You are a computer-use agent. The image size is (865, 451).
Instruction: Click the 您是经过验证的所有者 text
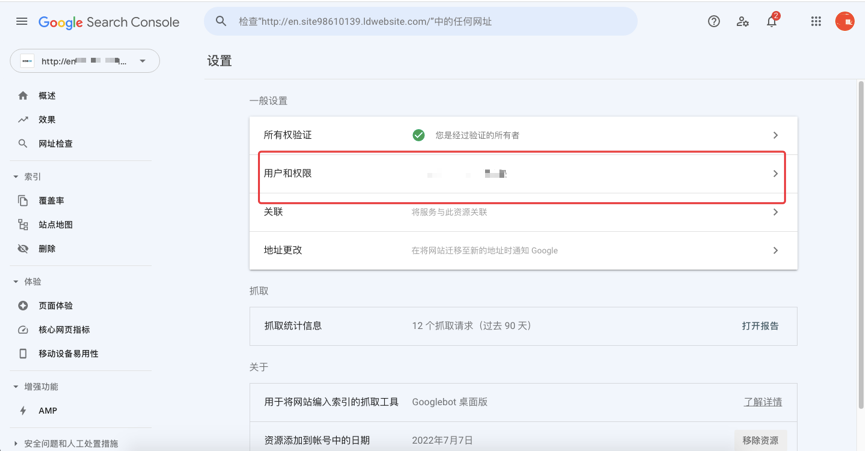[x=477, y=135]
